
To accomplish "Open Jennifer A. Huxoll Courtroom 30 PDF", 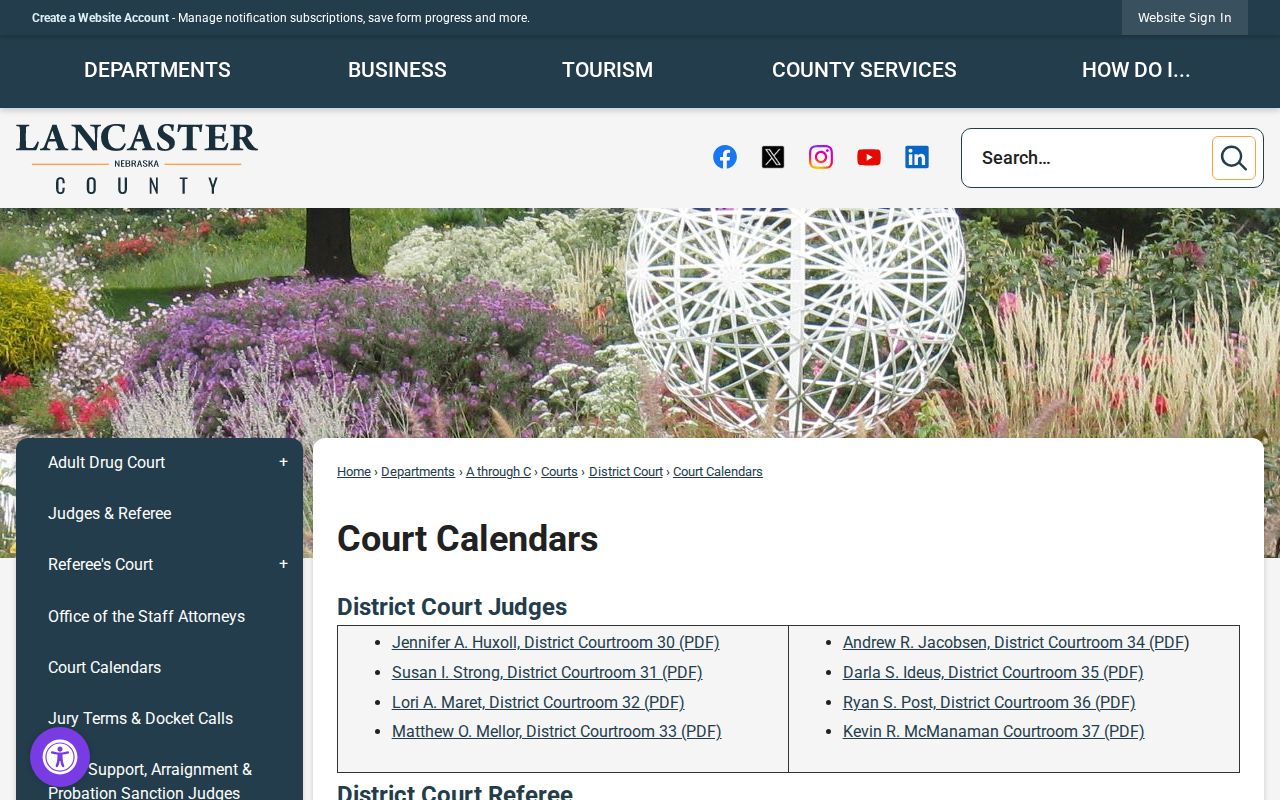I will (556, 643).
